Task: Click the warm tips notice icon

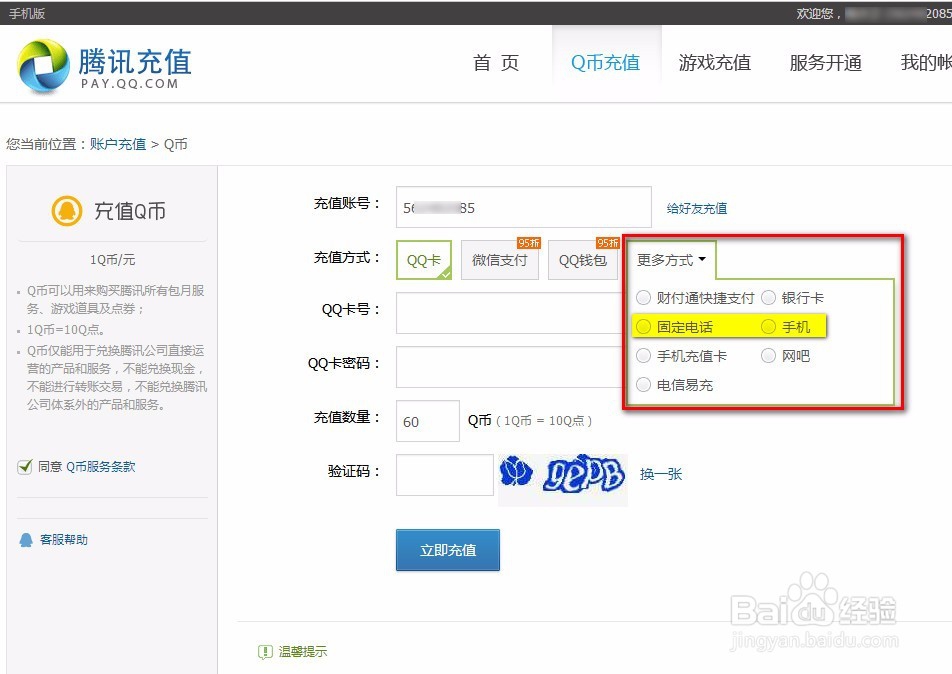Action: coord(265,652)
